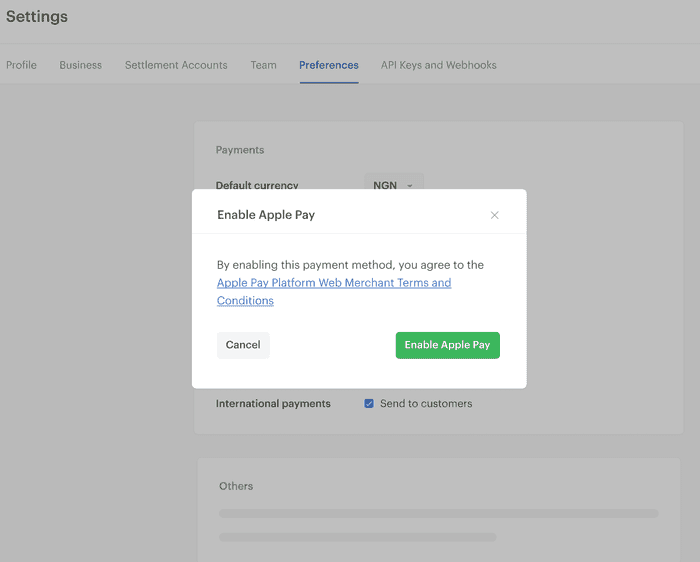Viewport: 700px width, 562px height.
Task: Click the Preferences tab
Action: [x=328, y=65]
